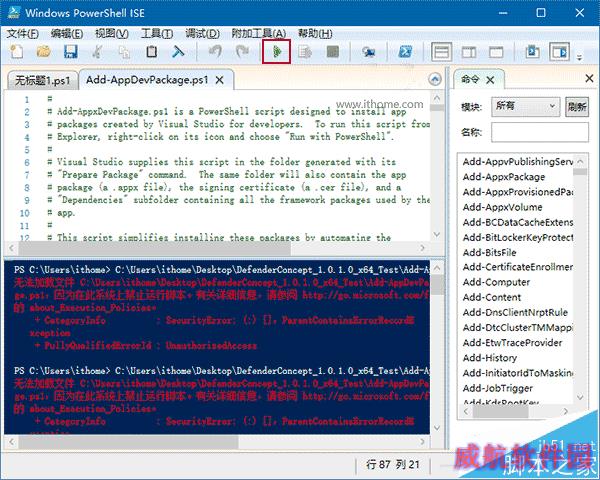Image resolution: width=600 pixels, height=480 pixels.
Task: Select Add-BCDataCacheExtension command
Action: click(517, 222)
